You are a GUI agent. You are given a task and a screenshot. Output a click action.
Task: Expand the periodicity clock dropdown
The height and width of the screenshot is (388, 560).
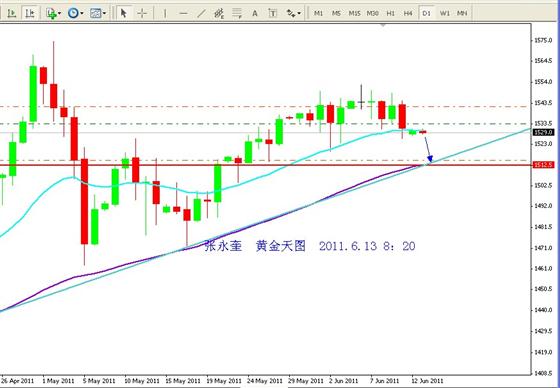[x=75, y=14]
